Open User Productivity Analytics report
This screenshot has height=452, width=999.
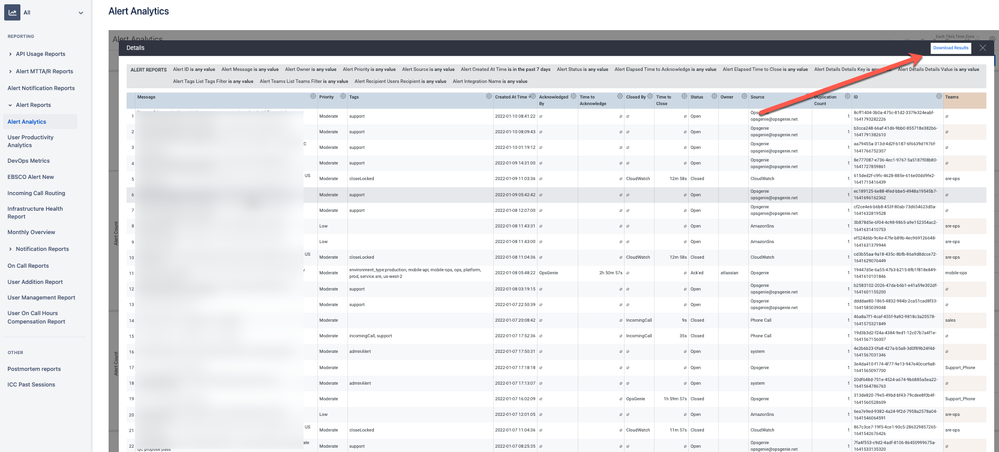[x=31, y=141]
